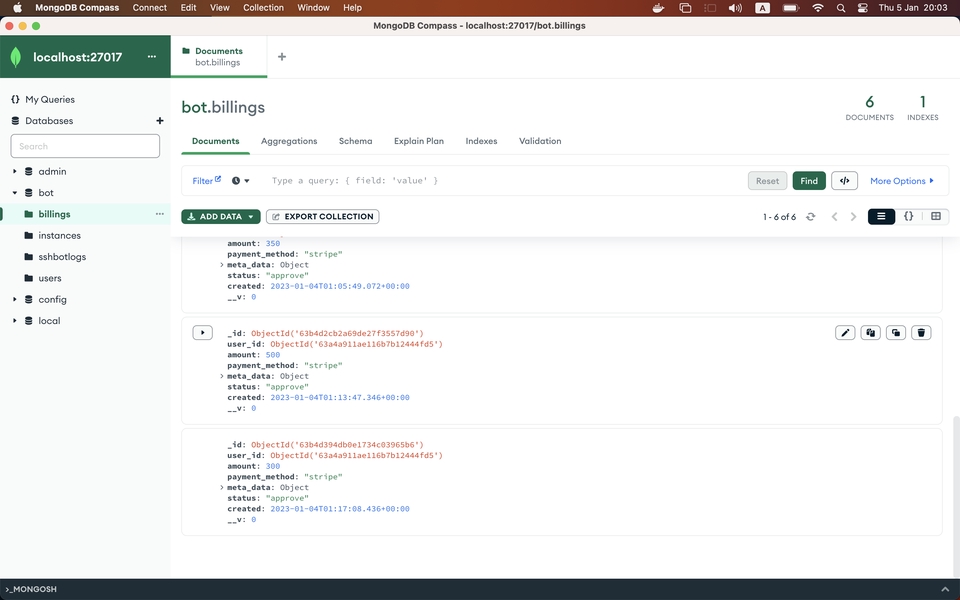Focus the sidebar Search field
The width and height of the screenshot is (960, 600).
[85, 146]
